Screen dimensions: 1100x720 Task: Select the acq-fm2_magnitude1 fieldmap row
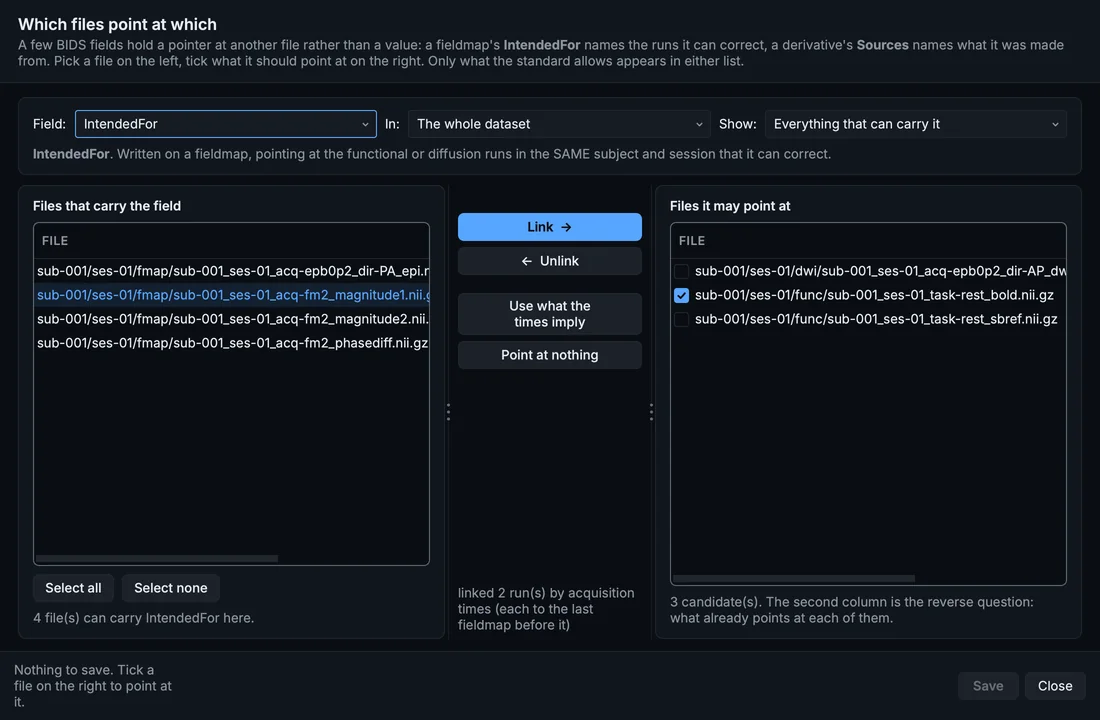coord(232,295)
